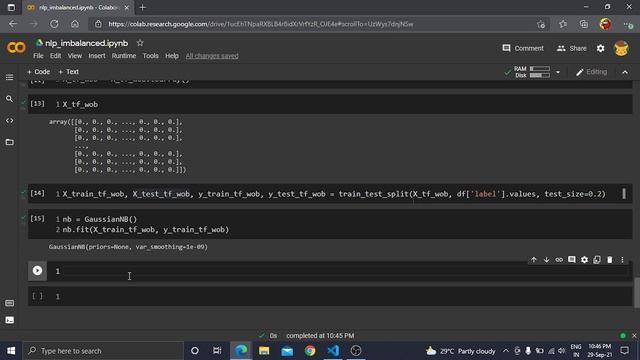Open Task View on the taskbar

click(217, 351)
